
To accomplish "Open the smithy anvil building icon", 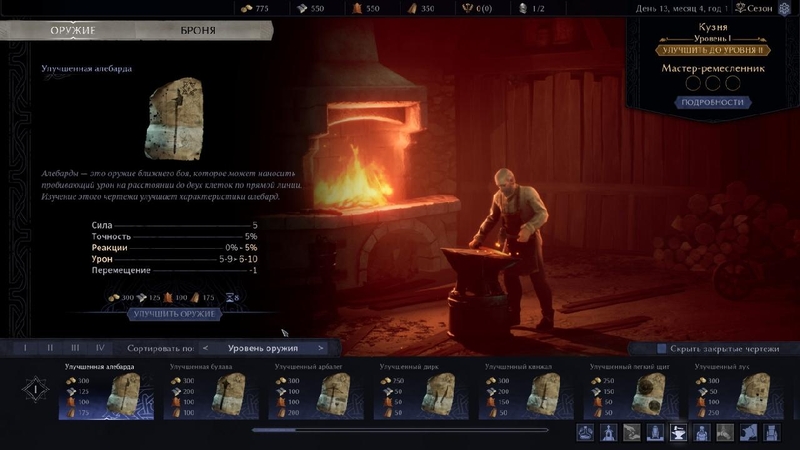I will [679, 432].
